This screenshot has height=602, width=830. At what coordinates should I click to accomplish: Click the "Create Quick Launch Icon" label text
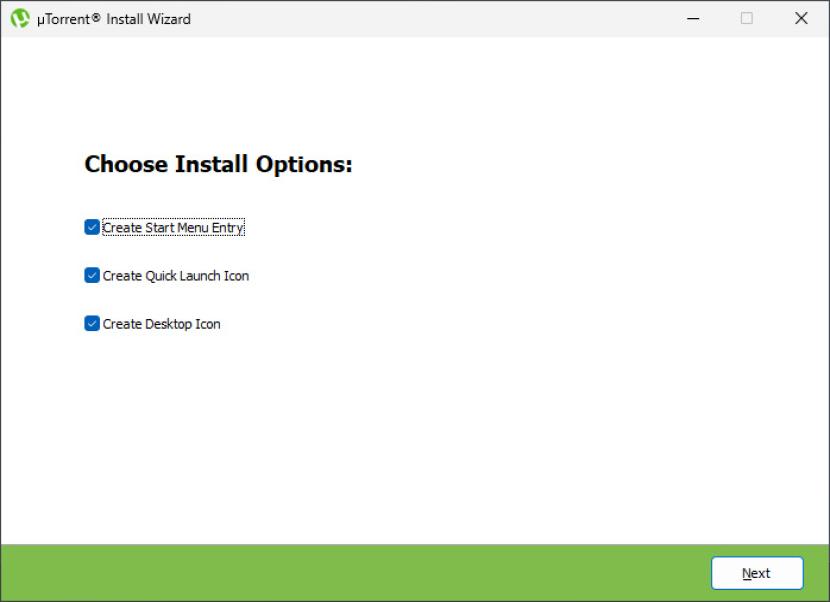click(x=176, y=276)
